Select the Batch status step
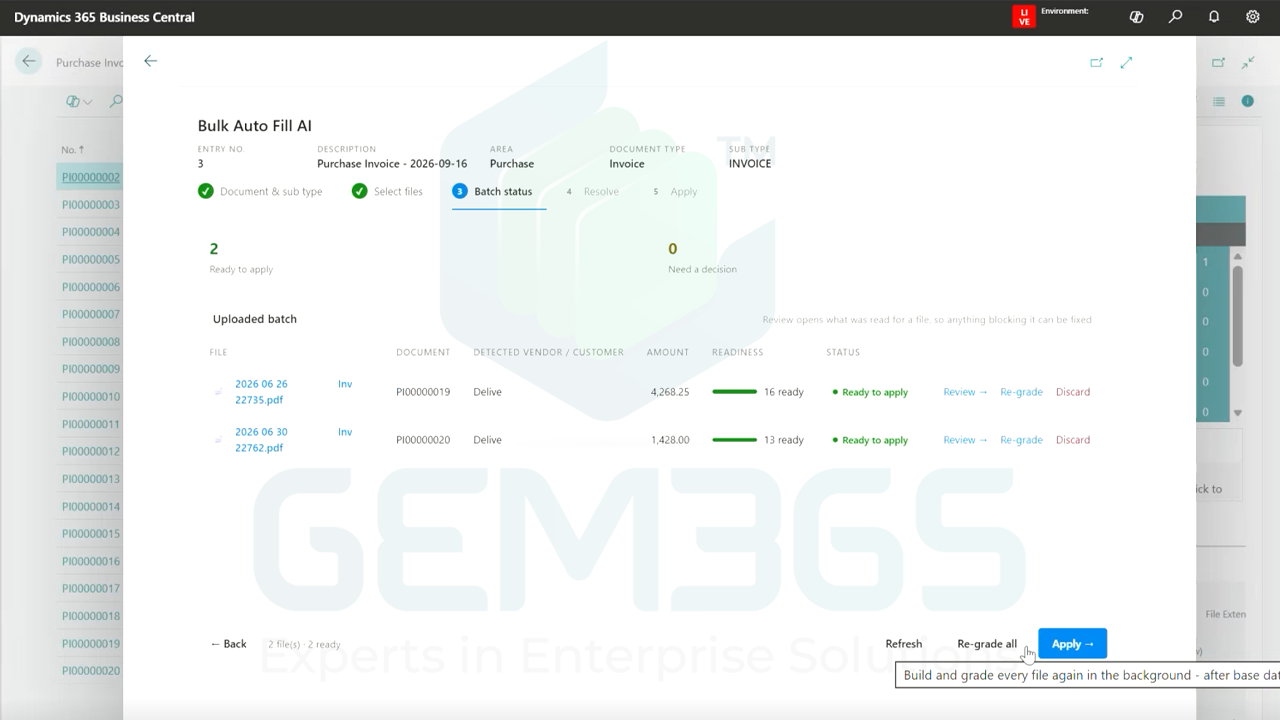This screenshot has height=720, width=1280. (493, 191)
